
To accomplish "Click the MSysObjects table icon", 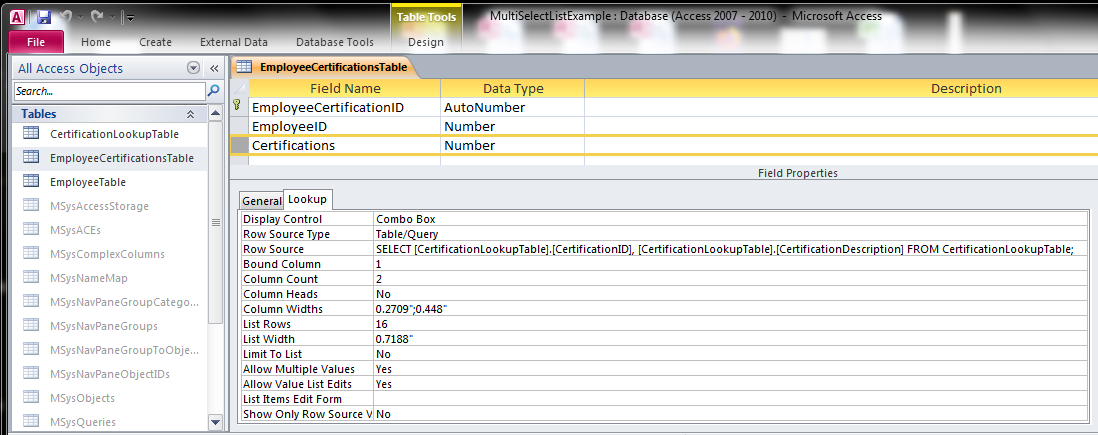I will pos(31,397).
